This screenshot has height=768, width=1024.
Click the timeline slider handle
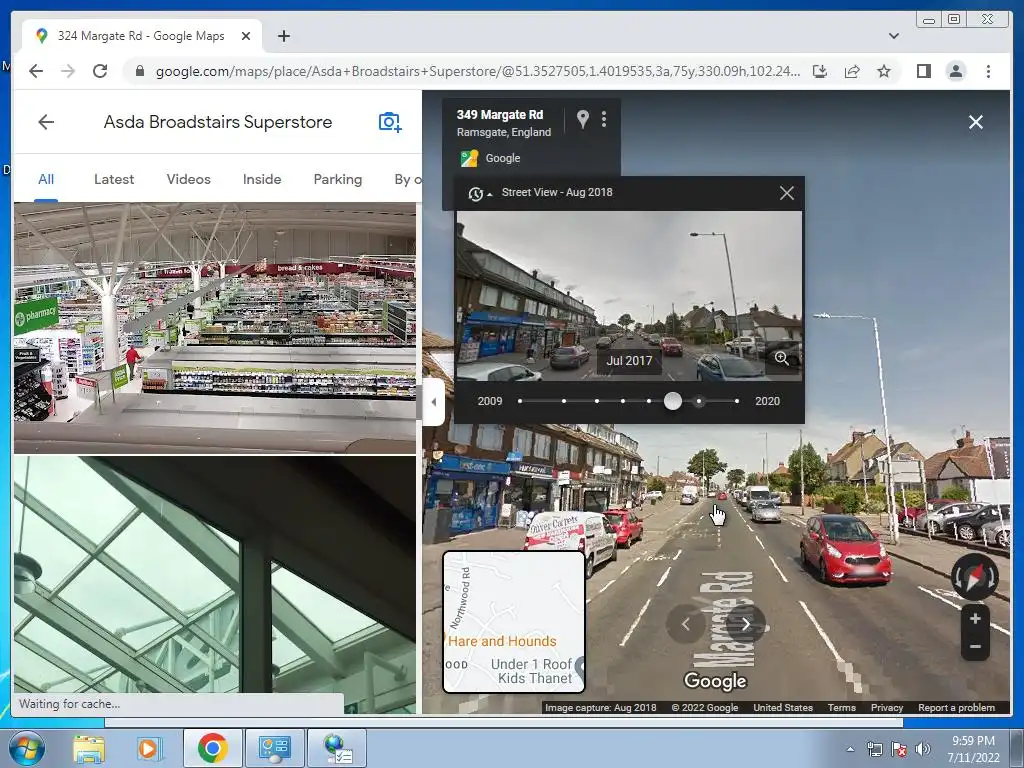point(673,401)
